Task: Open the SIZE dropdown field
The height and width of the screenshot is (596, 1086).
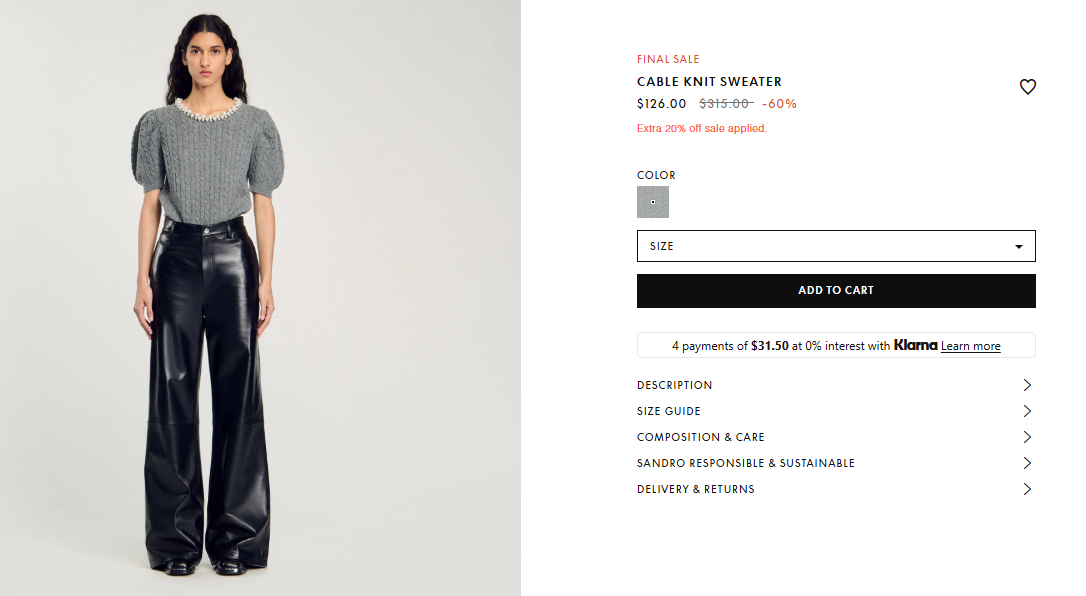Action: coord(836,246)
